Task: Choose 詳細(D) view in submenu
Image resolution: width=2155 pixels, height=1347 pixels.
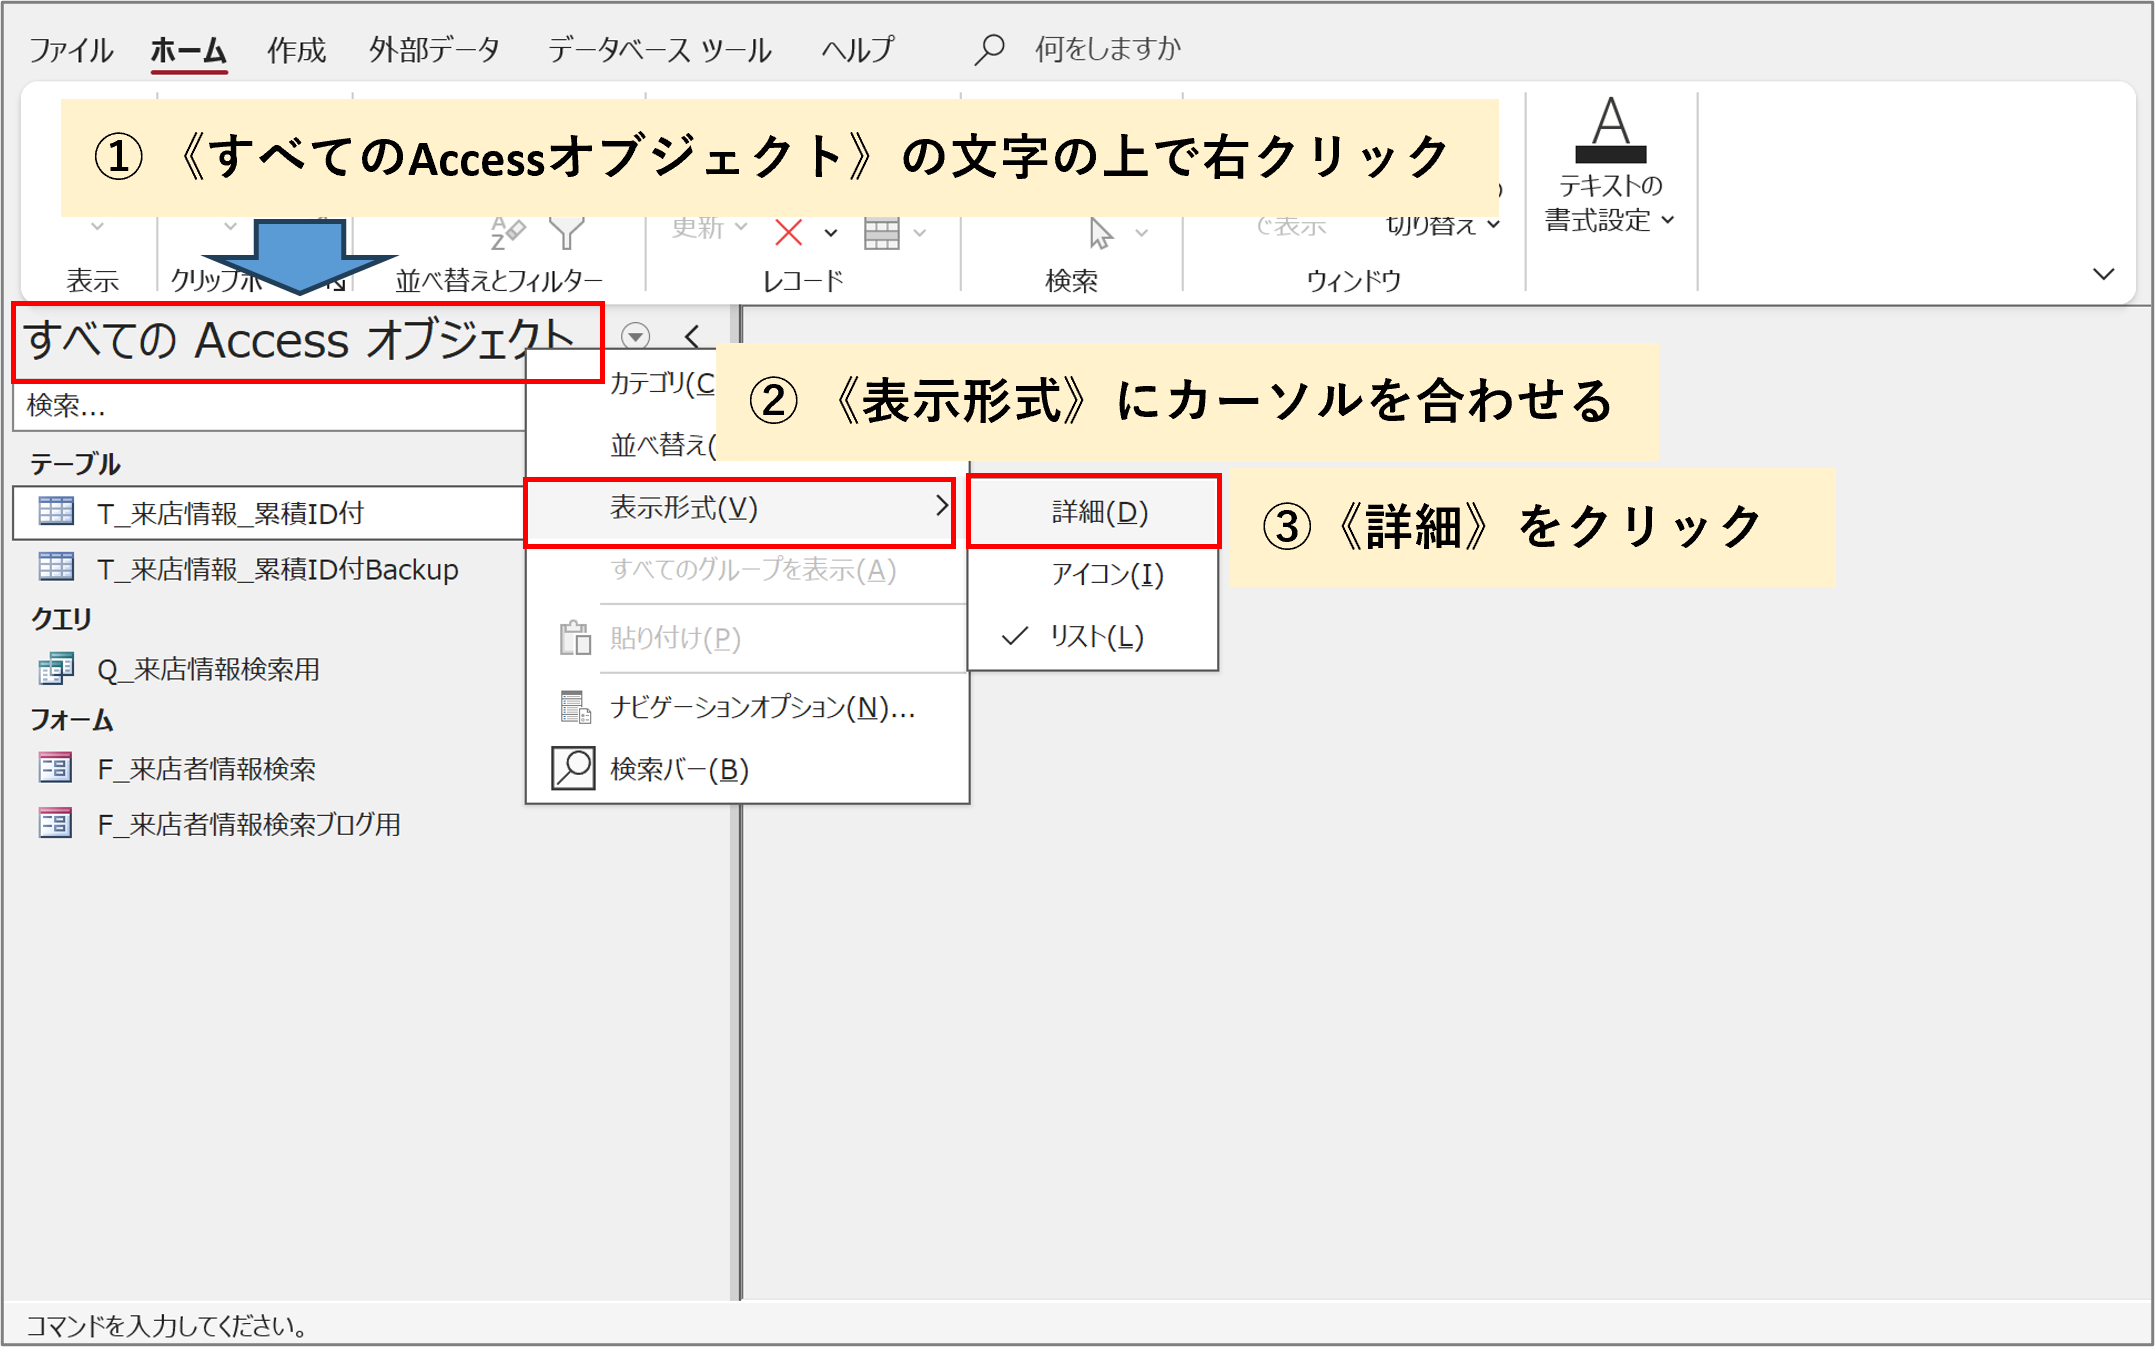Action: [x=1094, y=512]
